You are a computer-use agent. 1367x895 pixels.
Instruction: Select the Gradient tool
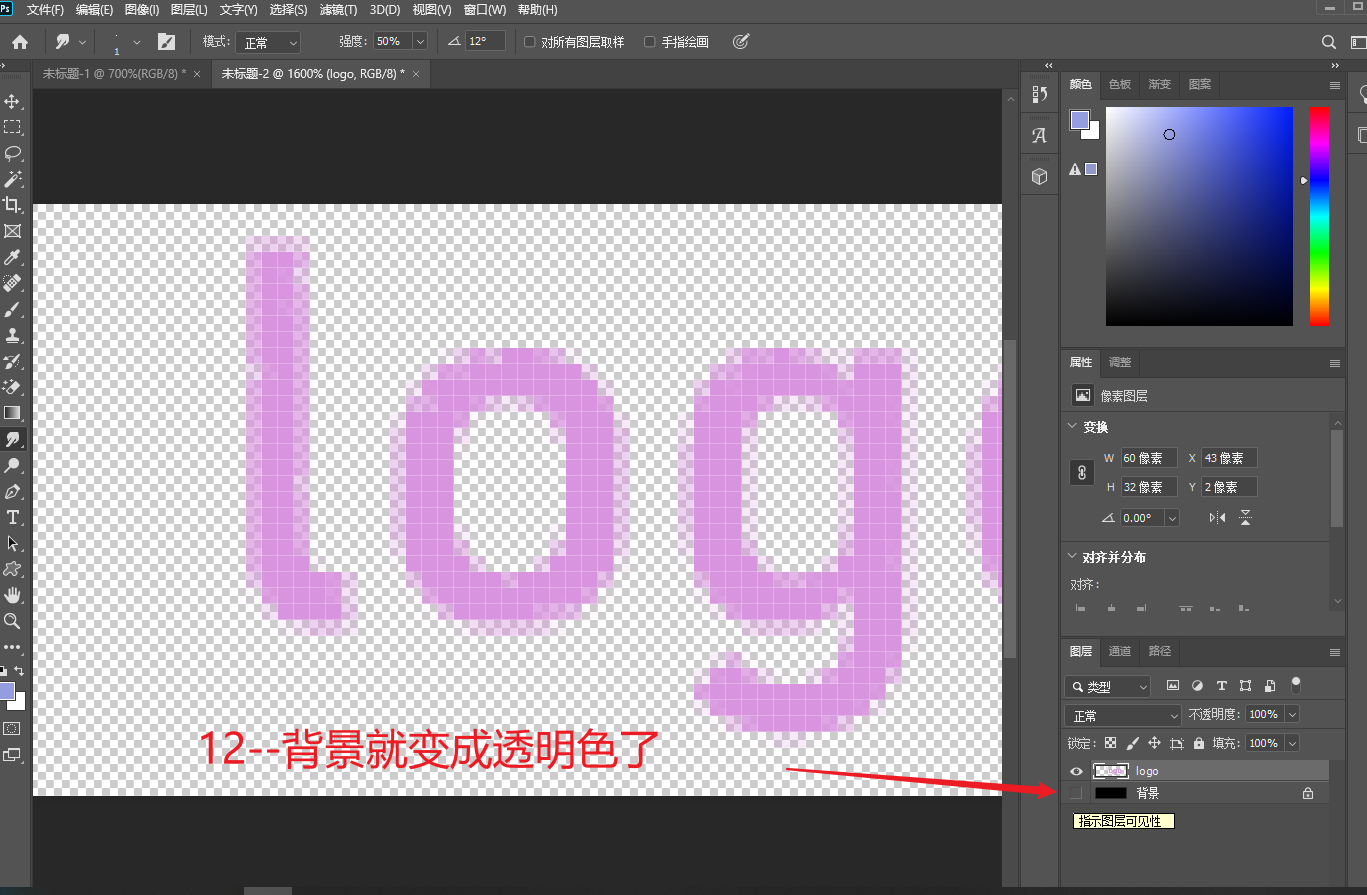[x=13, y=413]
